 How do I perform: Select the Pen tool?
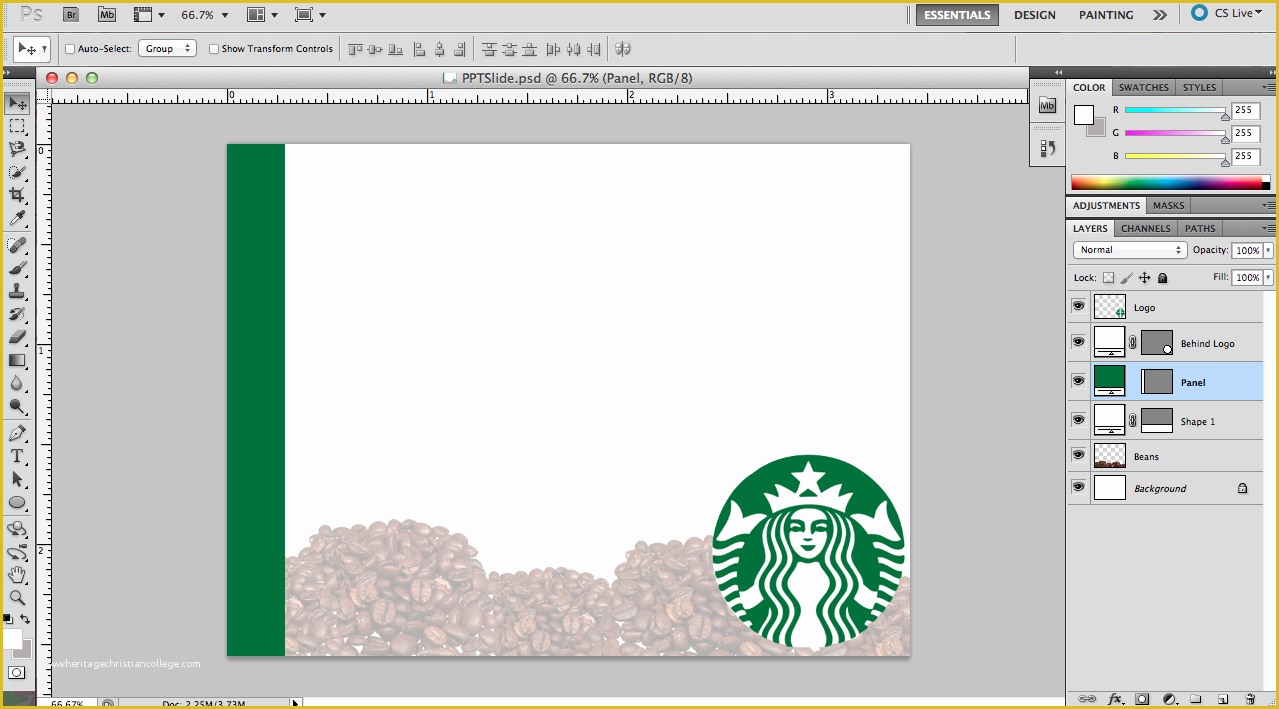17,433
